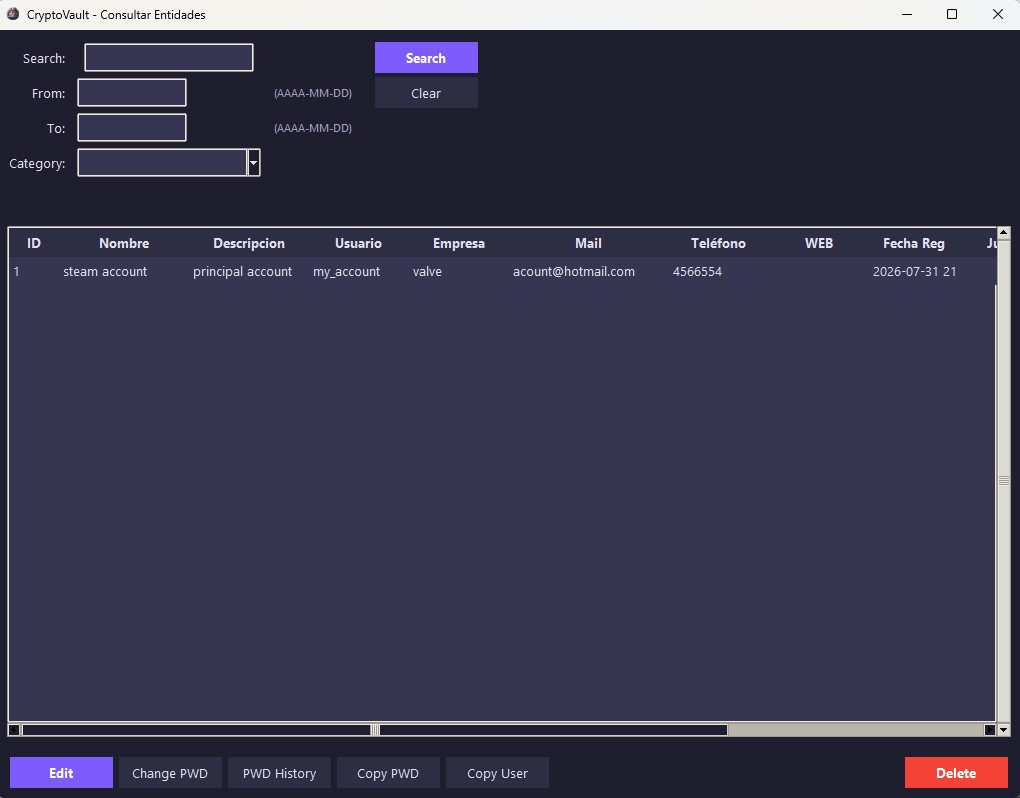This screenshot has width=1020, height=798.
Task: Sort by the Descripcion column header
Action: (x=249, y=243)
